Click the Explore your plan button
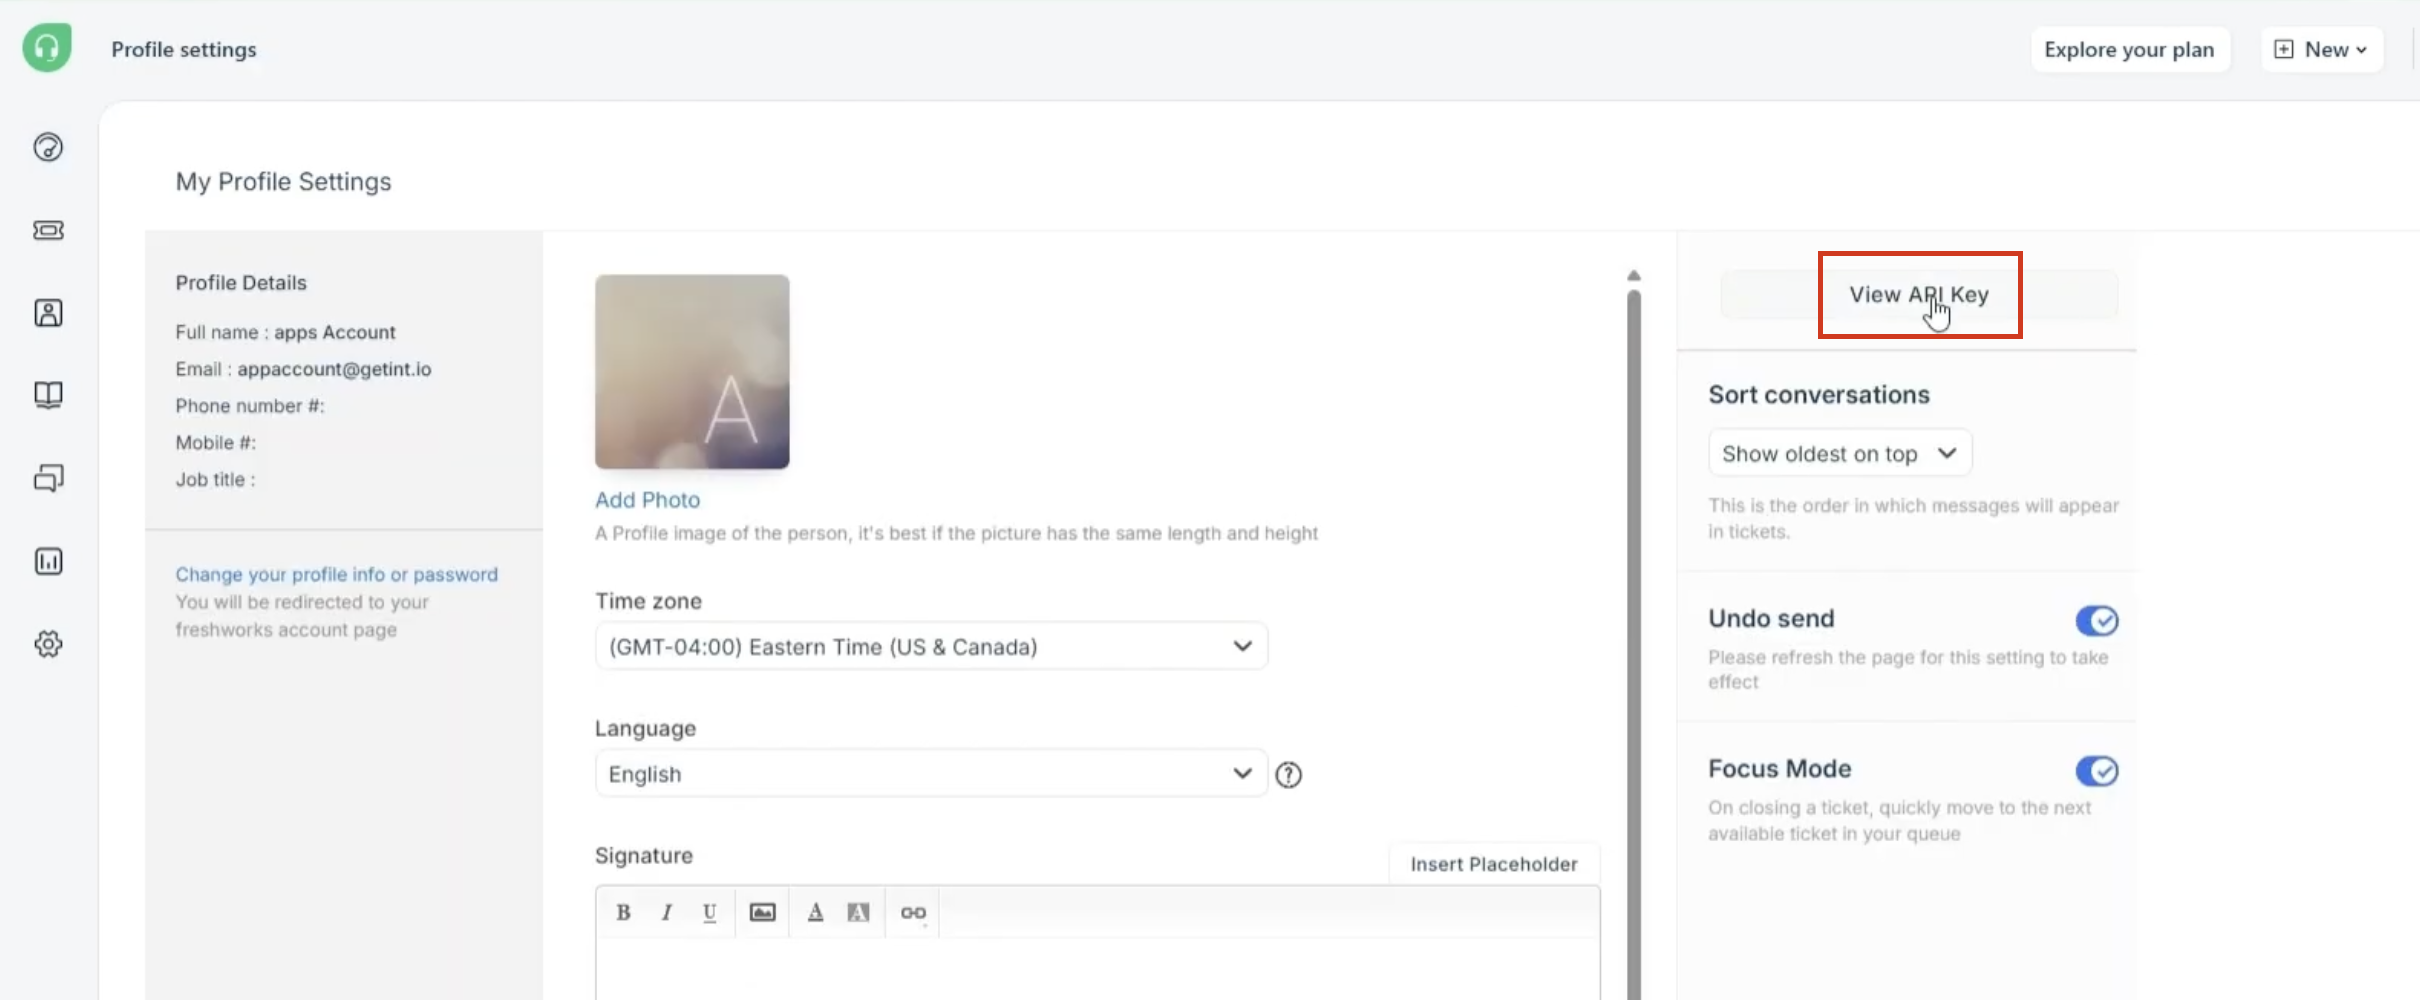 tap(2130, 49)
